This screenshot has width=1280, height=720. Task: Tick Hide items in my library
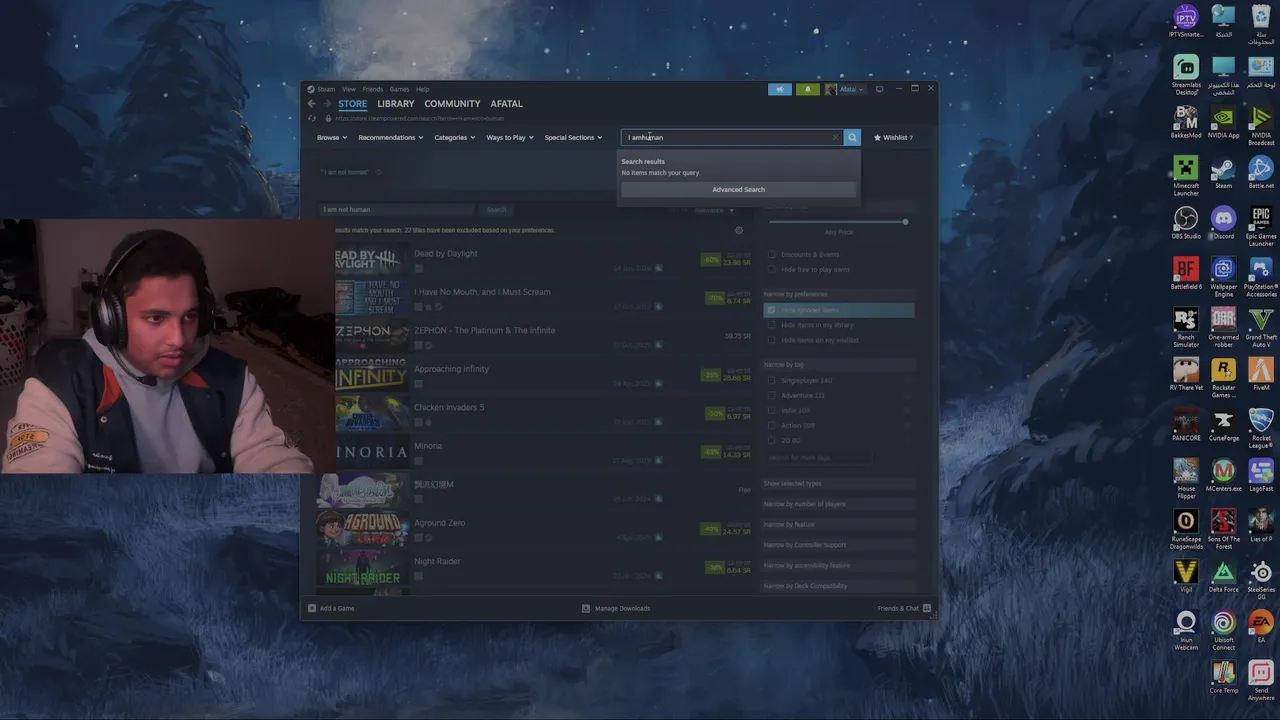tap(772, 325)
